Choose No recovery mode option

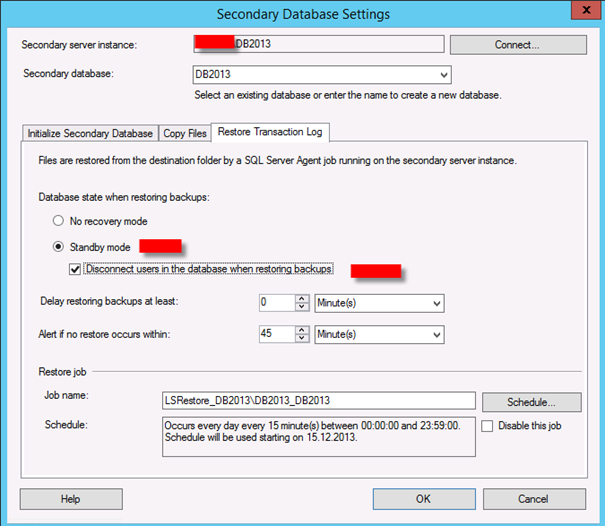point(60,221)
